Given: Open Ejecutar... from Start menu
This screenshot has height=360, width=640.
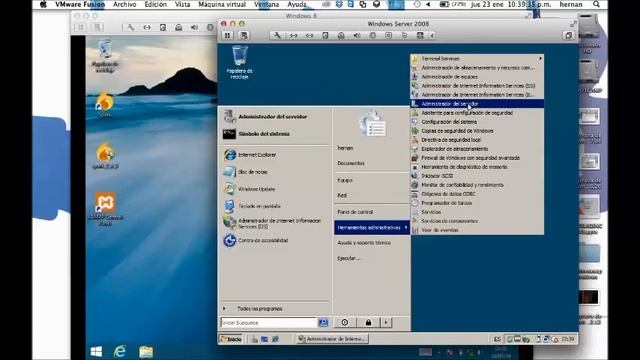Looking at the screenshot, I should coord(372,258).
